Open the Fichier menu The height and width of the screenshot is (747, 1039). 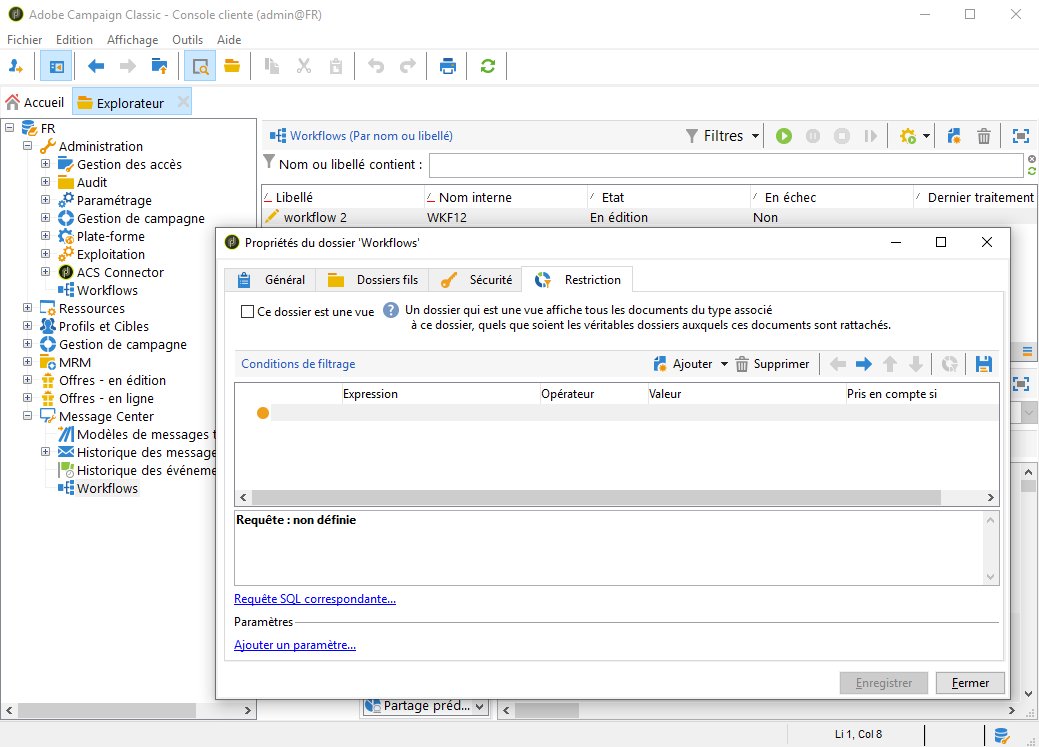pyautogui.click(x=25, y=40)
